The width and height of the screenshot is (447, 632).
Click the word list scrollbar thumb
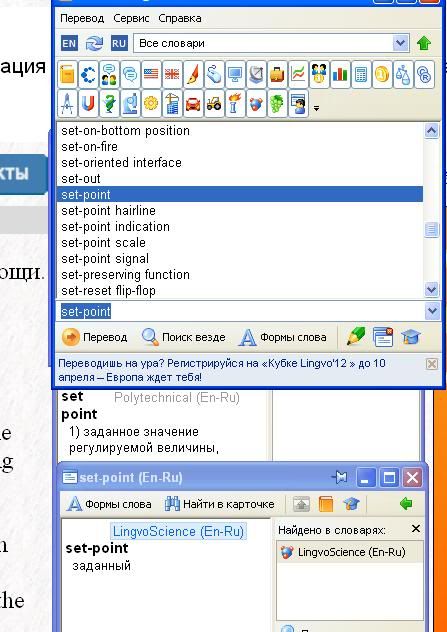432,230
